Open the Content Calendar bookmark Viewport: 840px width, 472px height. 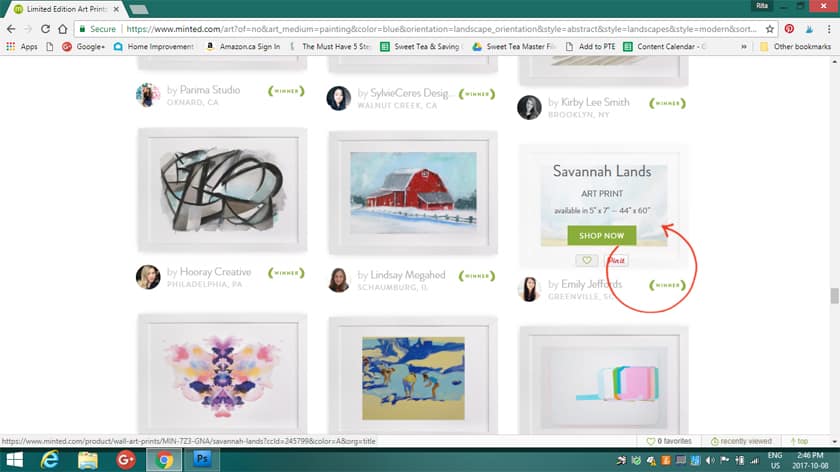tap(664, 47)
